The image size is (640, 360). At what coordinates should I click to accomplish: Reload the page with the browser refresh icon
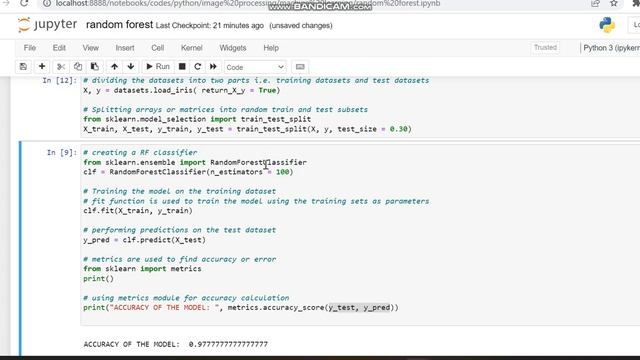click(x=24, y=3)
